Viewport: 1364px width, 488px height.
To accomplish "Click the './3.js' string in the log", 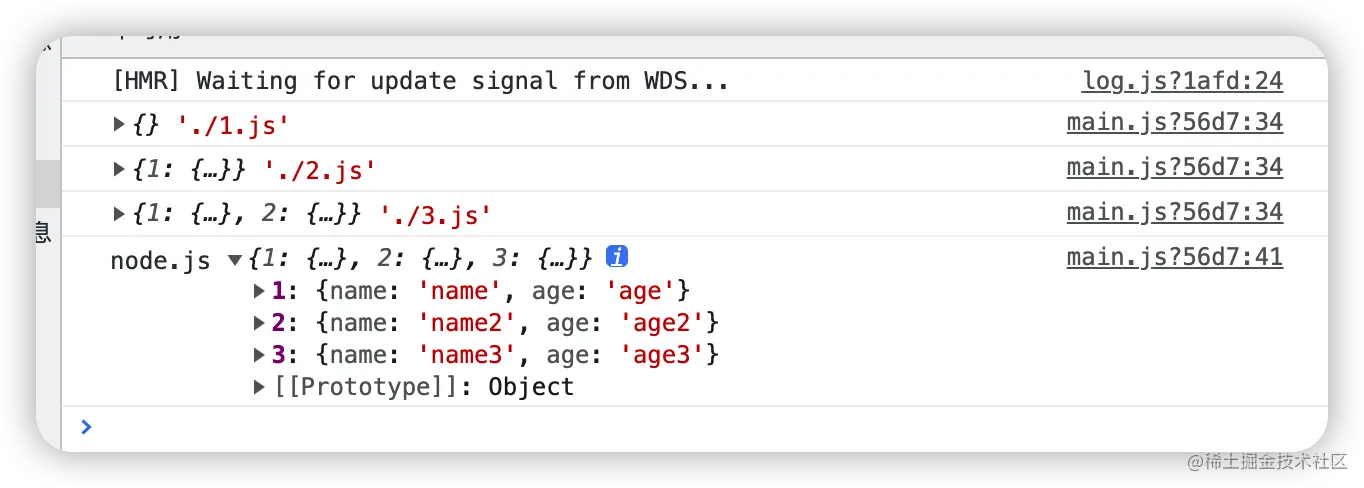I will coord(436,214).
